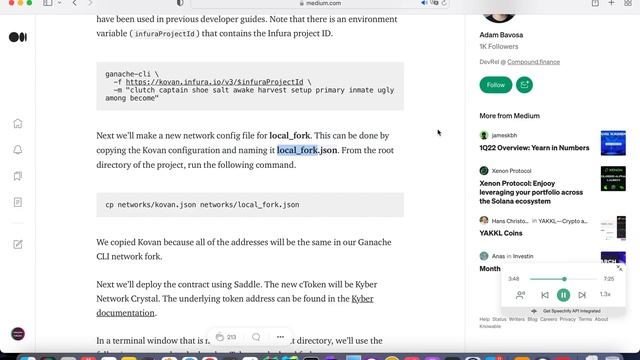Click the highlighted local_fork.json text
The height and width of the screenshot is (360, 640).
pyautogui.click(x=307, y=150)
